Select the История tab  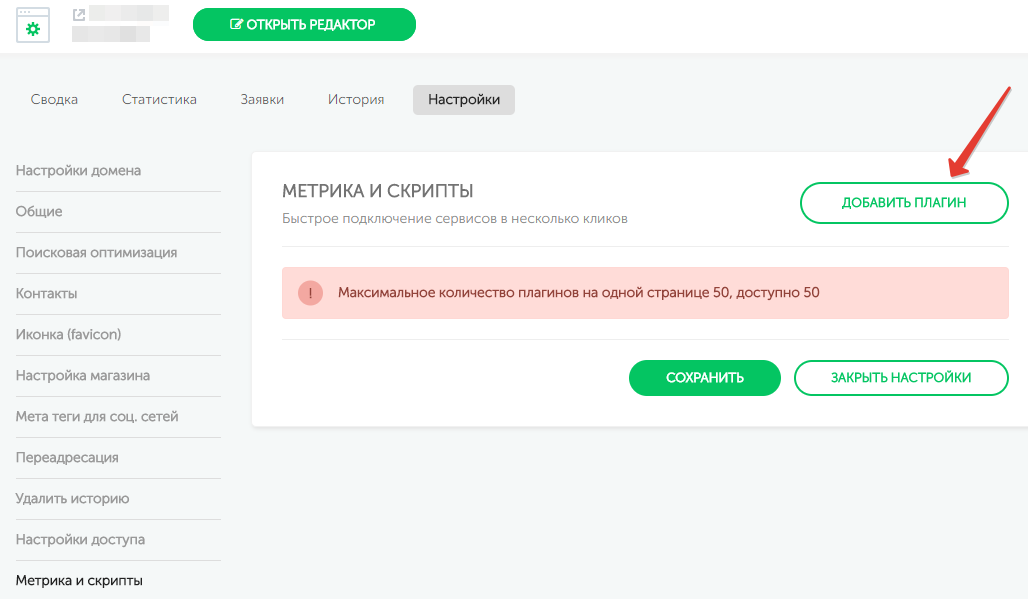[356, 100]
